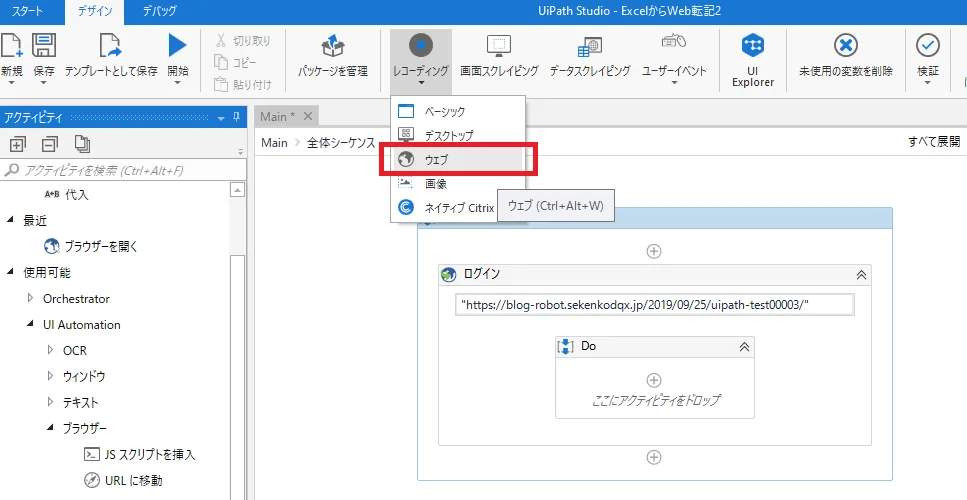This screenshot has height=500, width=967.
Task: Close the Main * tab
Action: (308, 117)
